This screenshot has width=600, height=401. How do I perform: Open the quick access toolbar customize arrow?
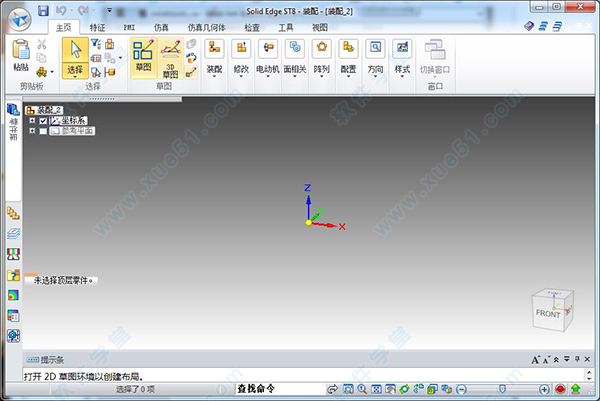point(109,10)
